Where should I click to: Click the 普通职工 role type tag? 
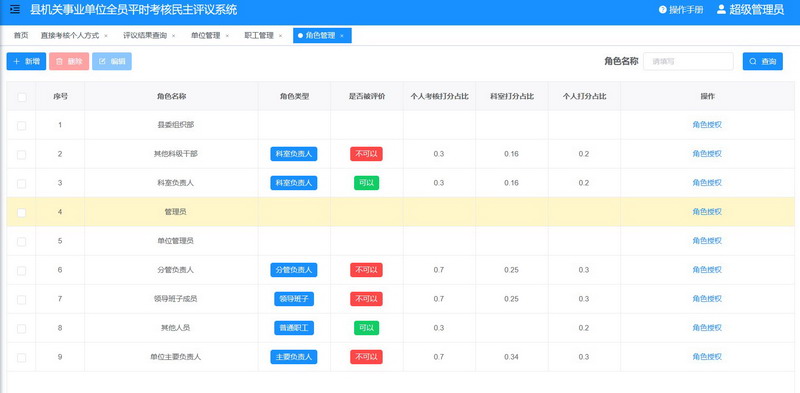(x=294, y=328)
